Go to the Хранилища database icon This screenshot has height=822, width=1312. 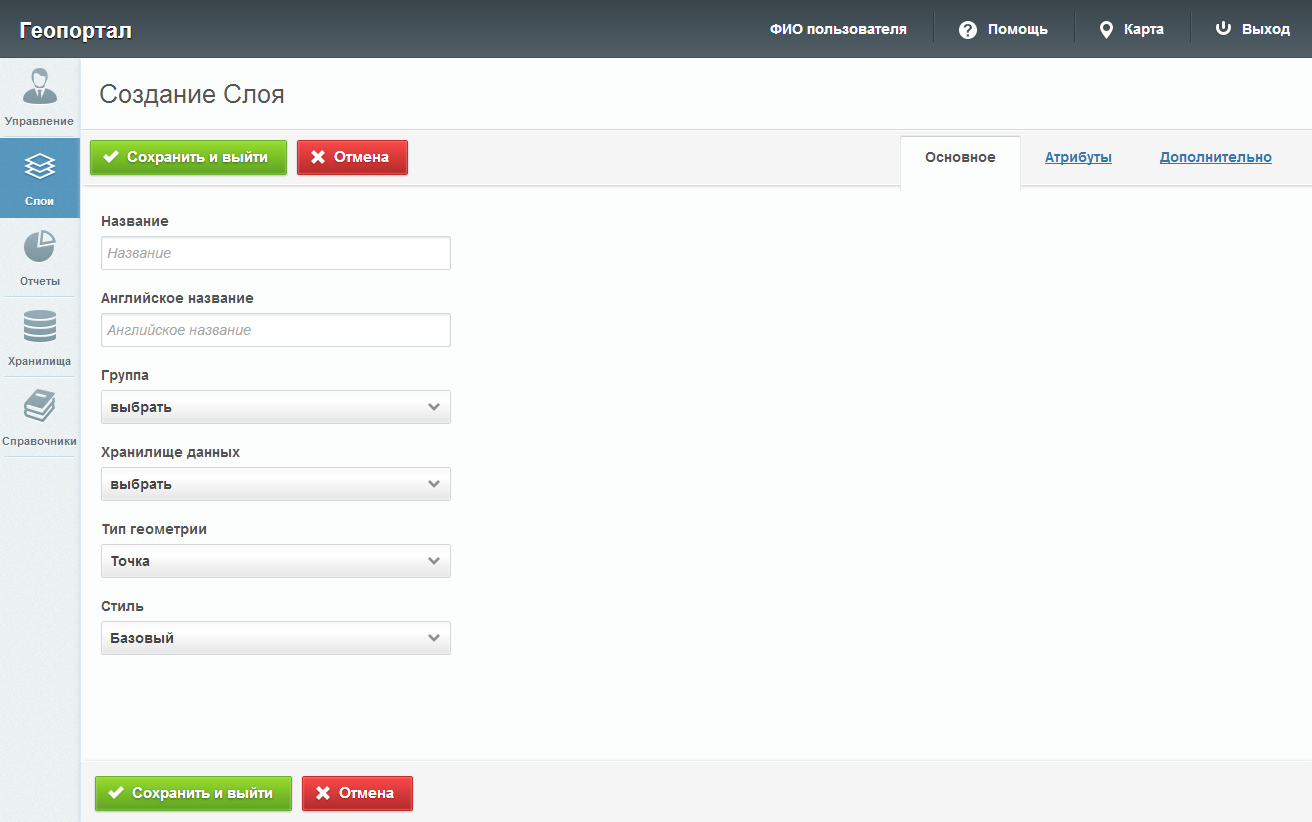(x=39, y=326)
